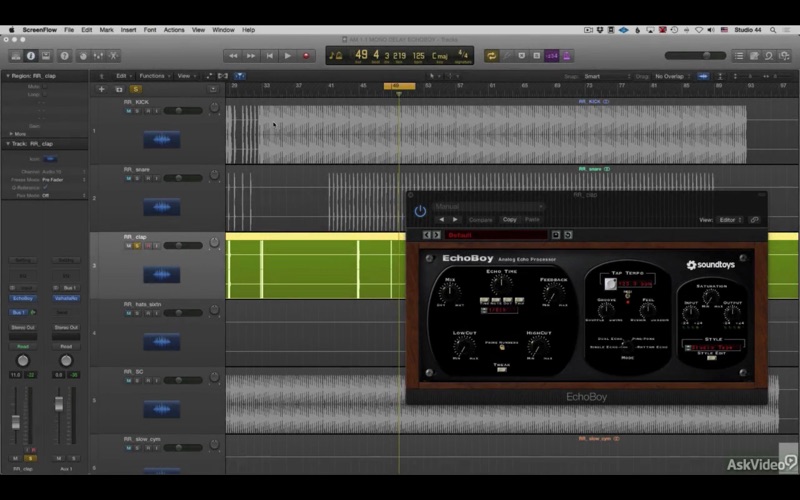The height and width of the screenshot is (500, 800).
Task: Click the Compare button in the plugin window
Action: click(481, 219)
